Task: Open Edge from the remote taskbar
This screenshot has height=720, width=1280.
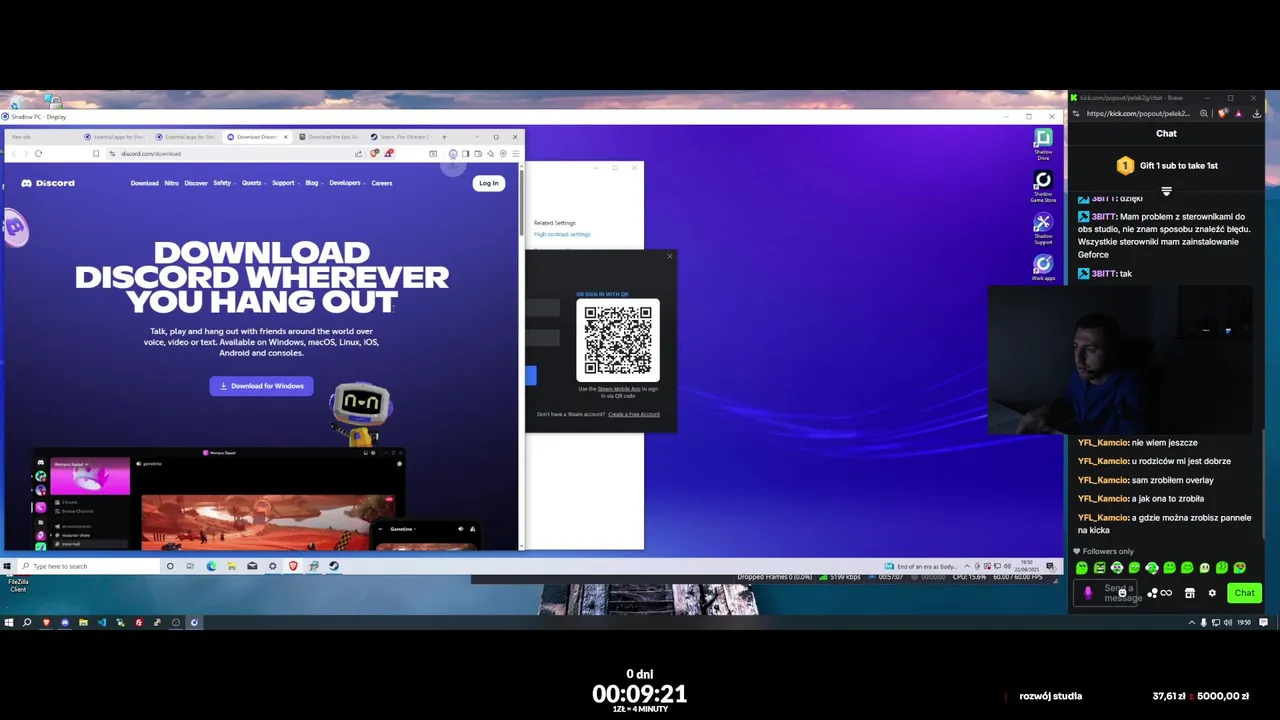Action: (x=211, y=566)
